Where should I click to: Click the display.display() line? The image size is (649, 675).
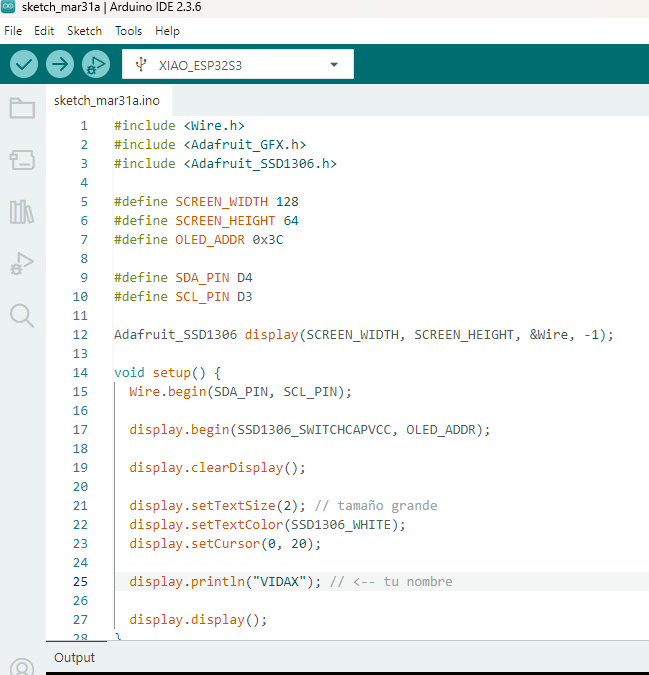198,619
